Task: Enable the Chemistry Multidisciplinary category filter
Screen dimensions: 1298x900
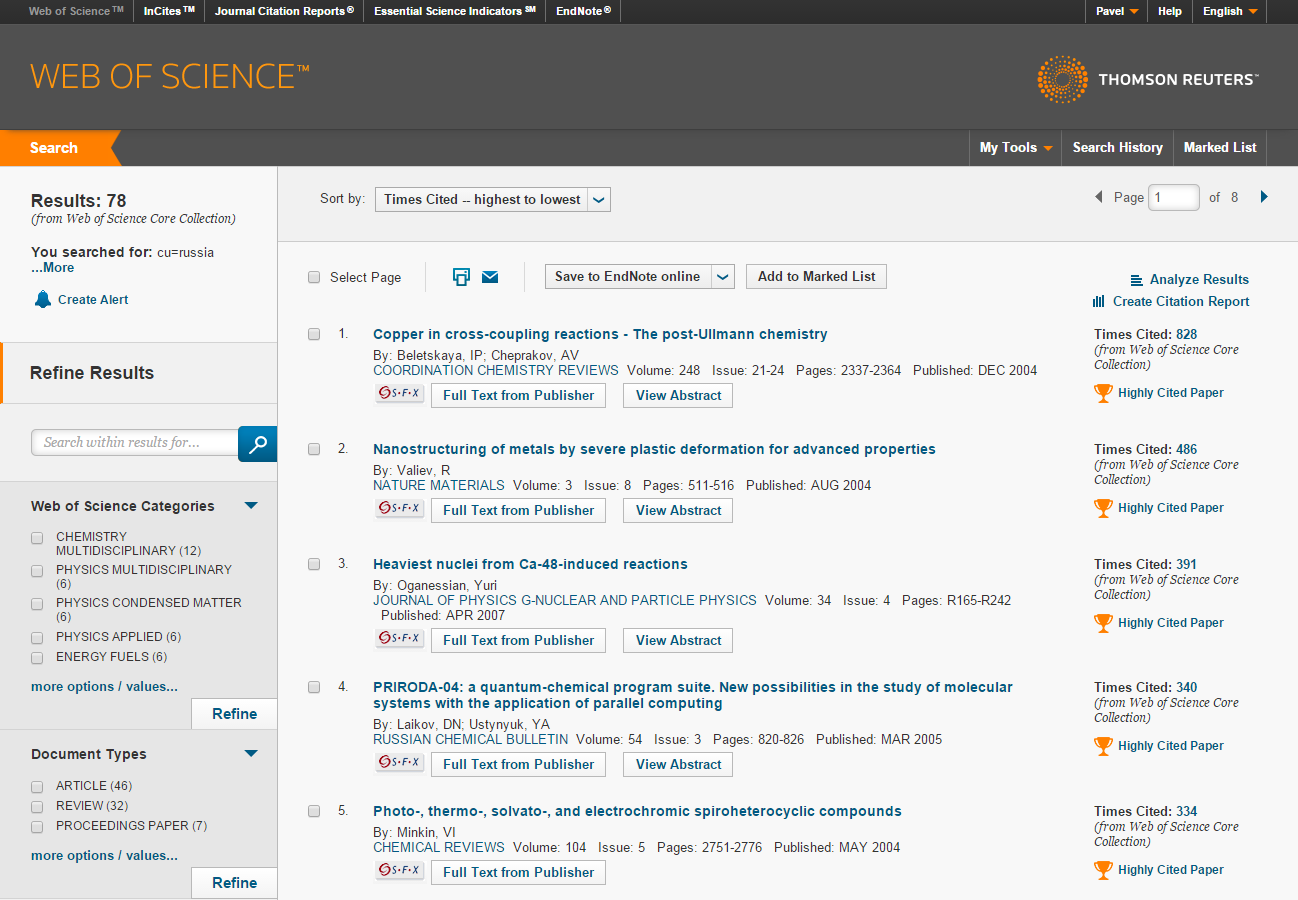Action: click(x=37, y=538)
